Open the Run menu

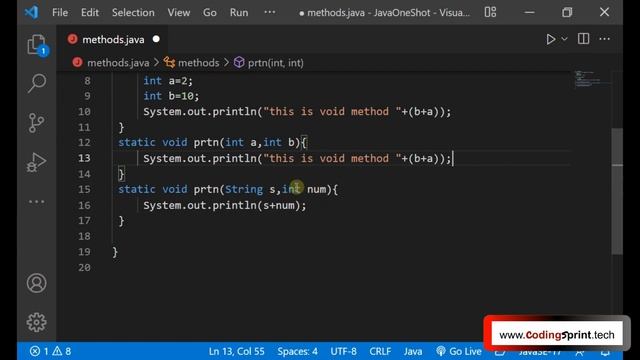pos(239,13)
